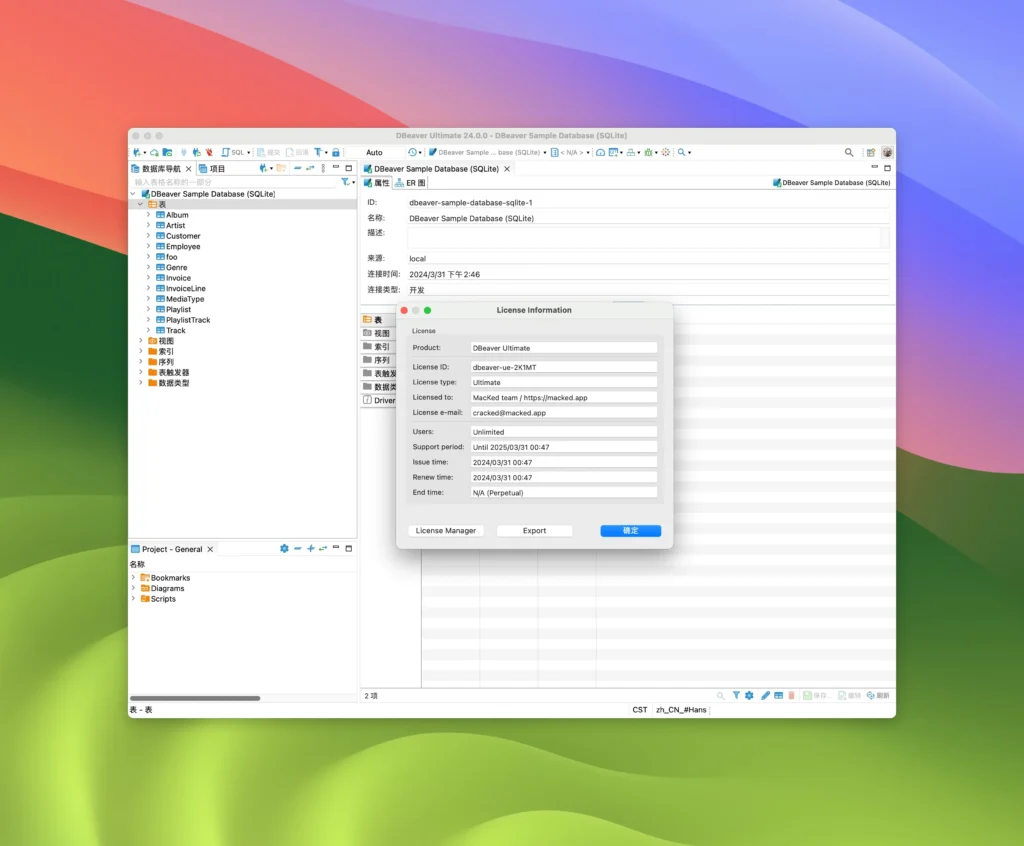Confirm the license dialog with 确定
This screenshot has width=1024, height=846.
click(x=630, y=531)
